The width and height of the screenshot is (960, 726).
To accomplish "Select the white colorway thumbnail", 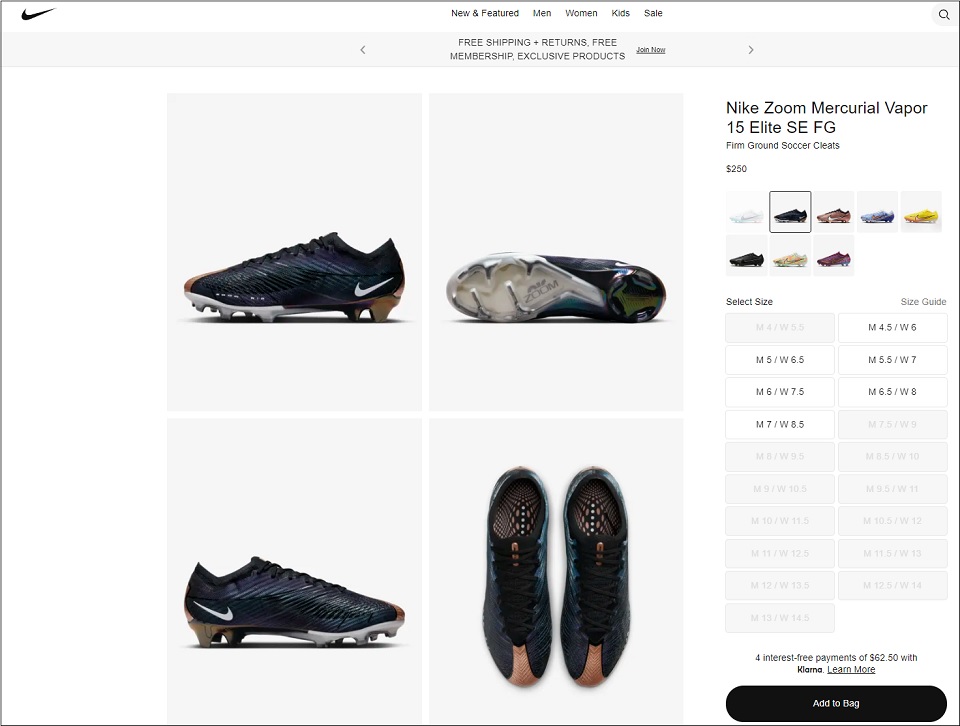I will pos(746,212).
